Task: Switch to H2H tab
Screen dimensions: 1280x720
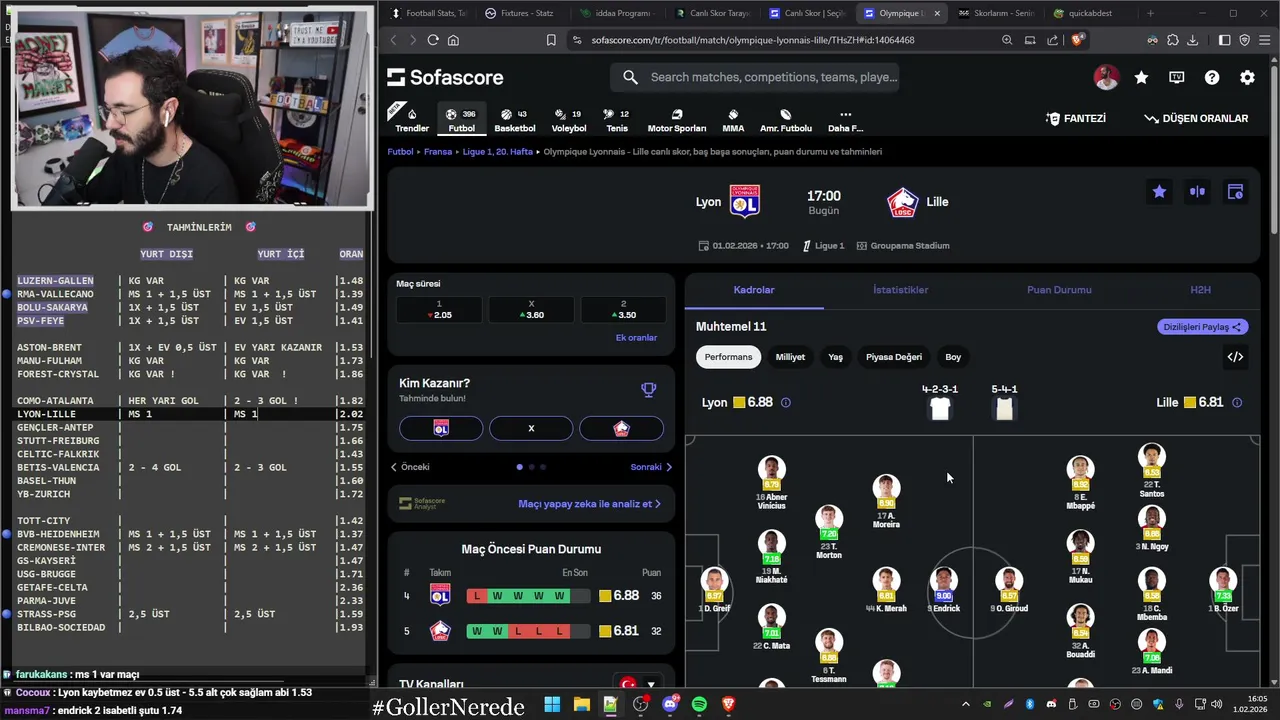Action: [1200, 290]
